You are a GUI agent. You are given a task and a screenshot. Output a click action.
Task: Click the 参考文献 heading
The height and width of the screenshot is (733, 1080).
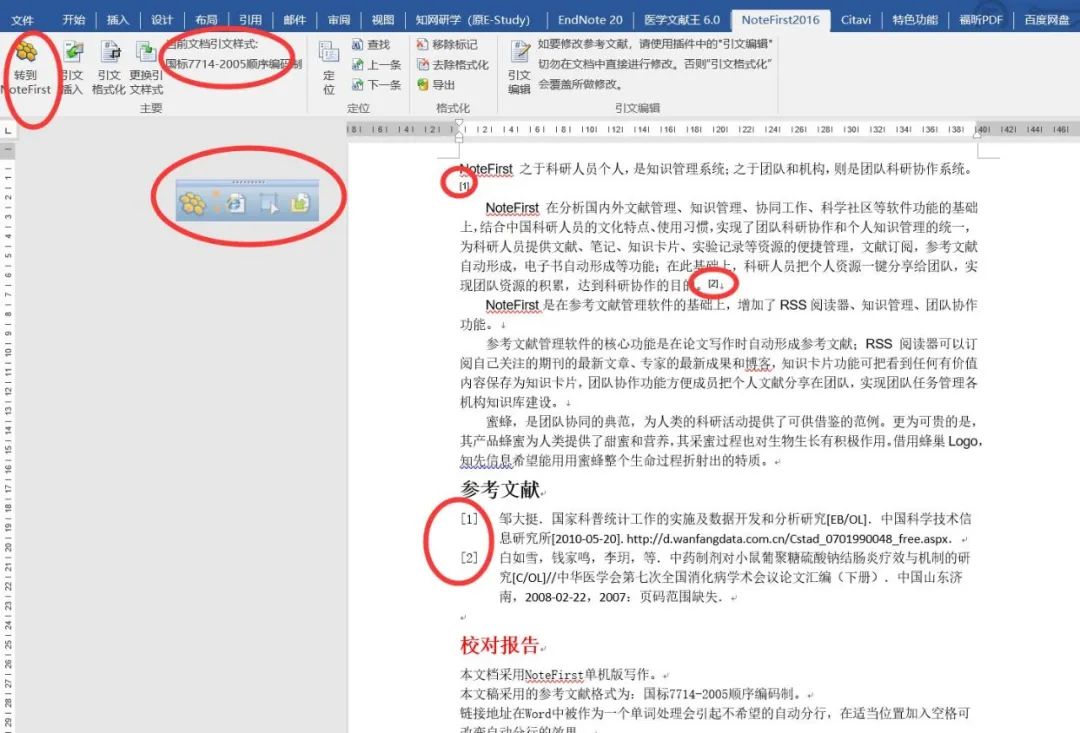pyautogui.click(x=500, y=489)
